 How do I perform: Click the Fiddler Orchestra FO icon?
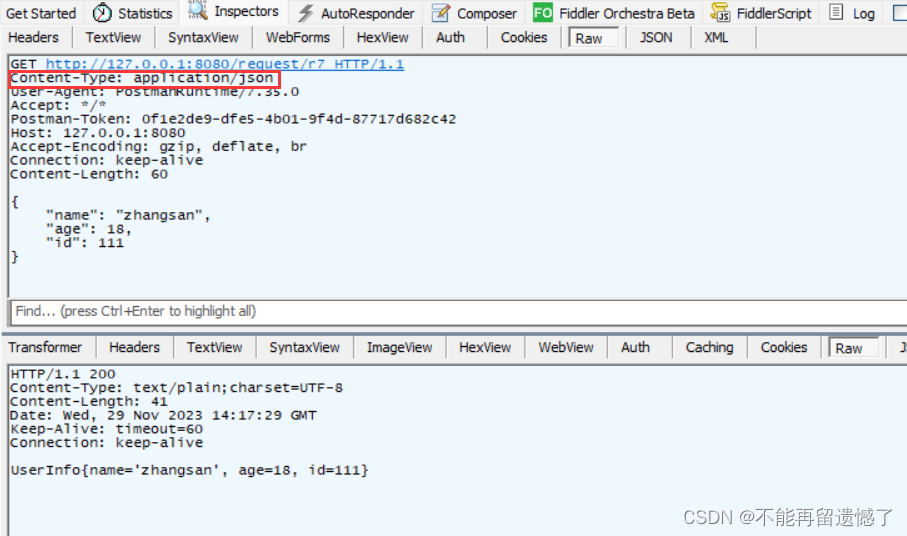pyautogui.click(x=543, y=12)
